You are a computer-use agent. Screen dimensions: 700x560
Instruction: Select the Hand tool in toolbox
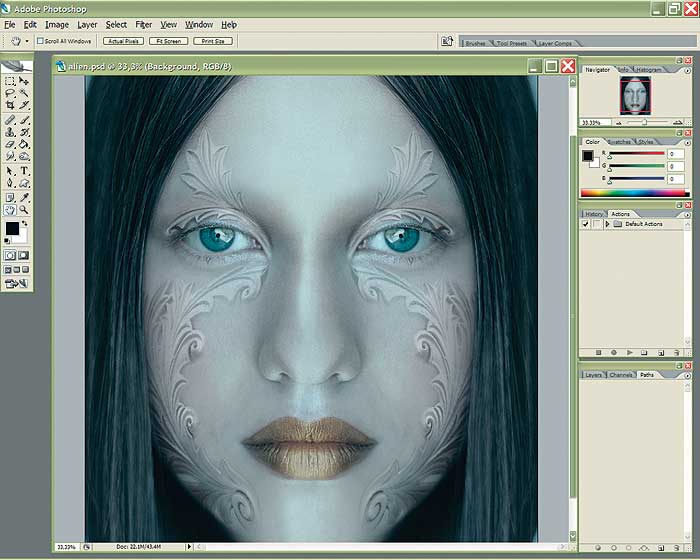click(x=10, y=210)
